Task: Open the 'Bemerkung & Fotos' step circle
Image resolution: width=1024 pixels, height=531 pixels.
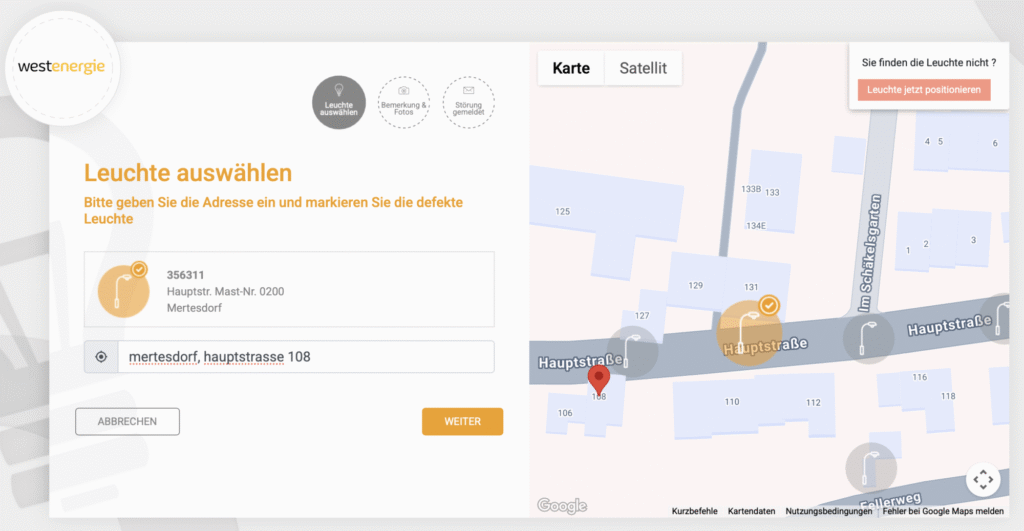Action: click(x=404, y=103)
